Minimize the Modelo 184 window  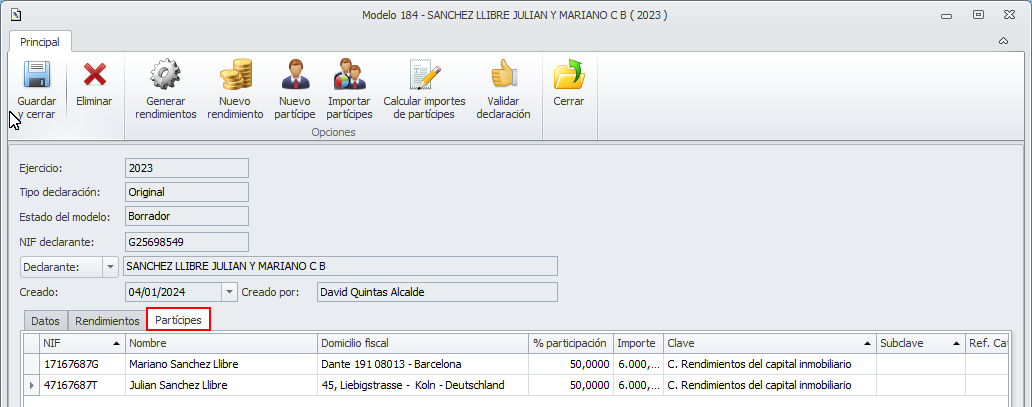[x=947, y=14]
